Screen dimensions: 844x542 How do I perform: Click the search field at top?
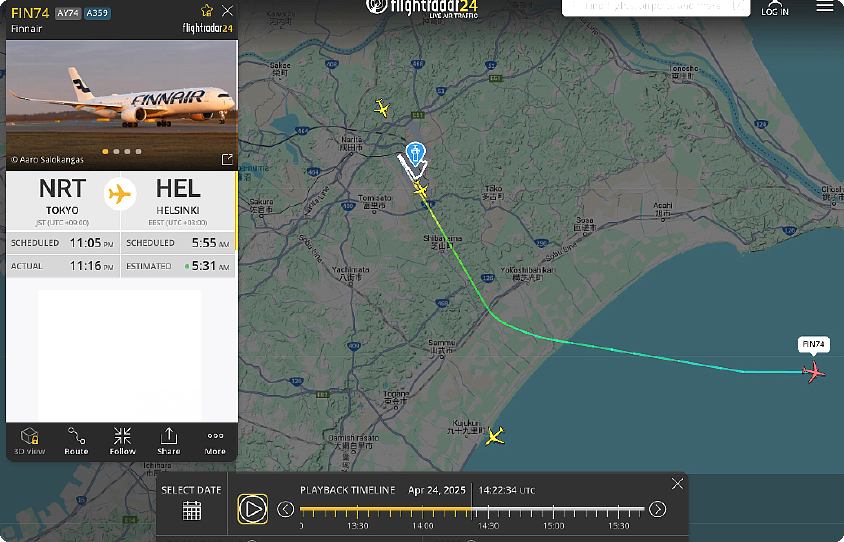[x=656, y=8]
